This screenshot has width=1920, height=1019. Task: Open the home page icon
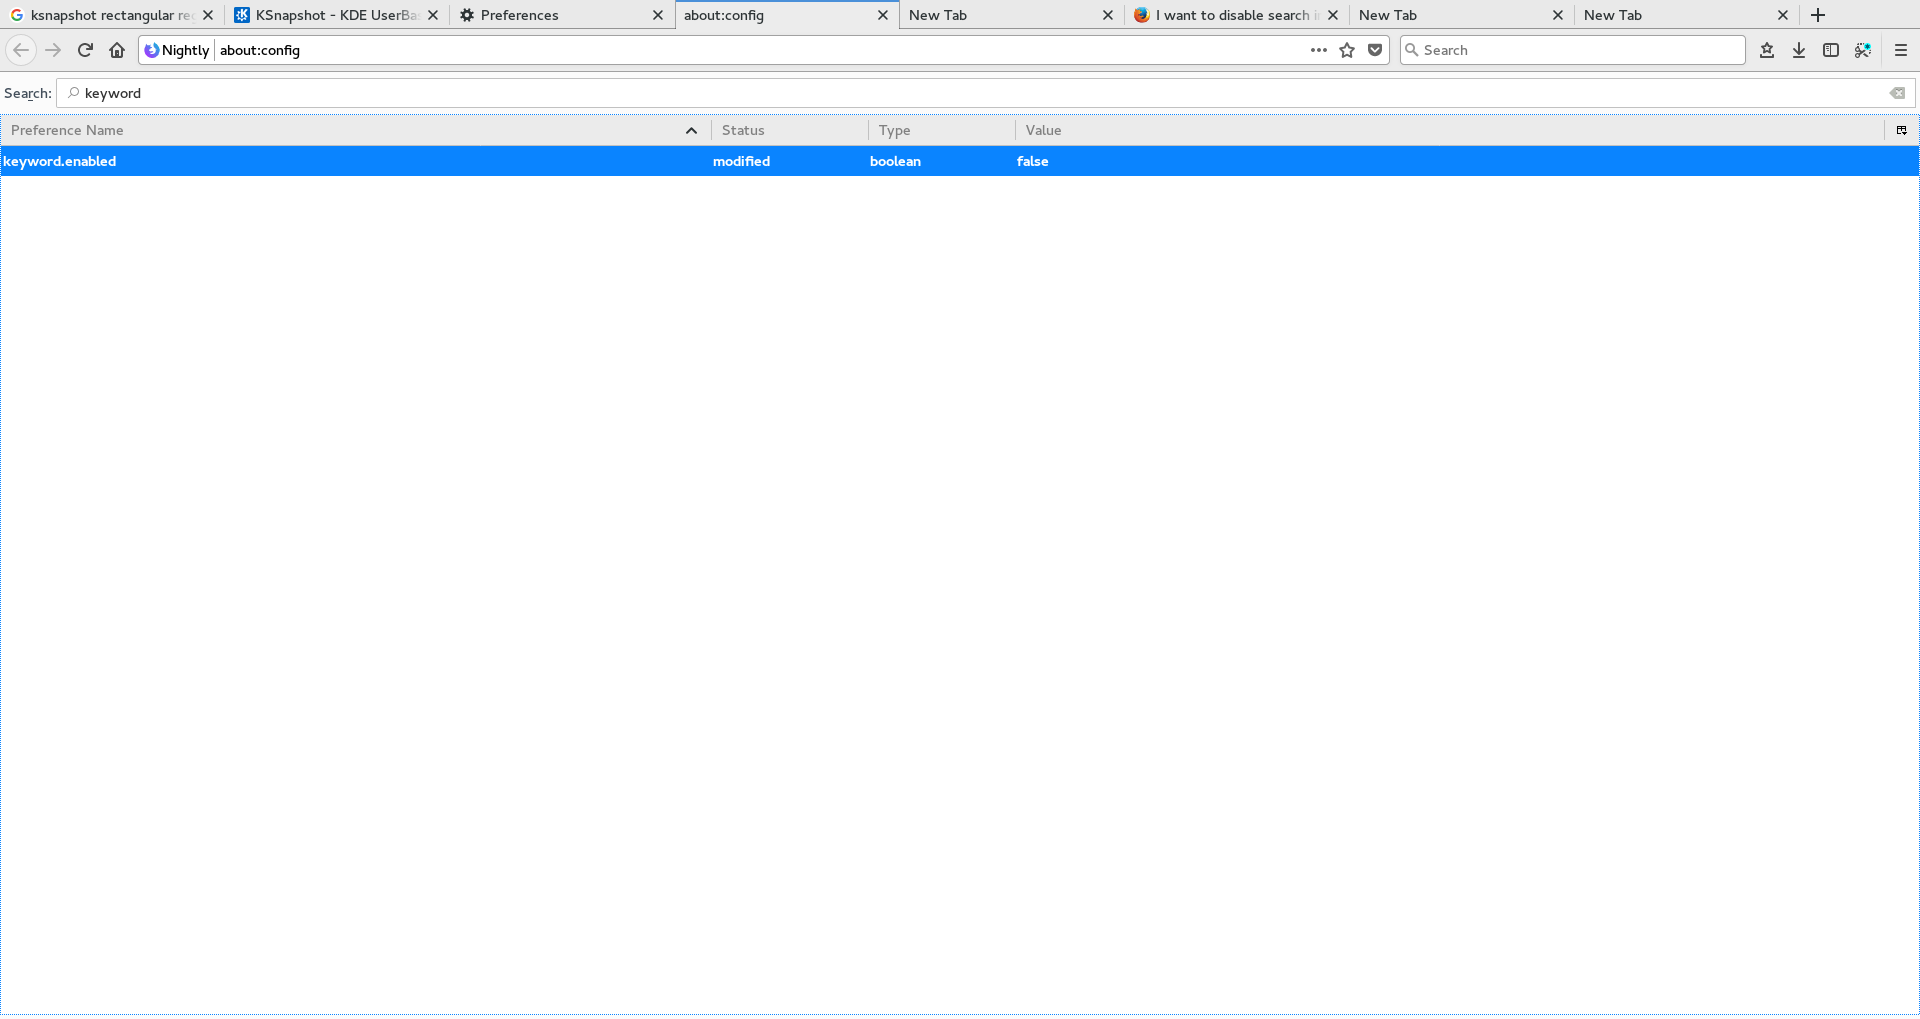(117, 50)
